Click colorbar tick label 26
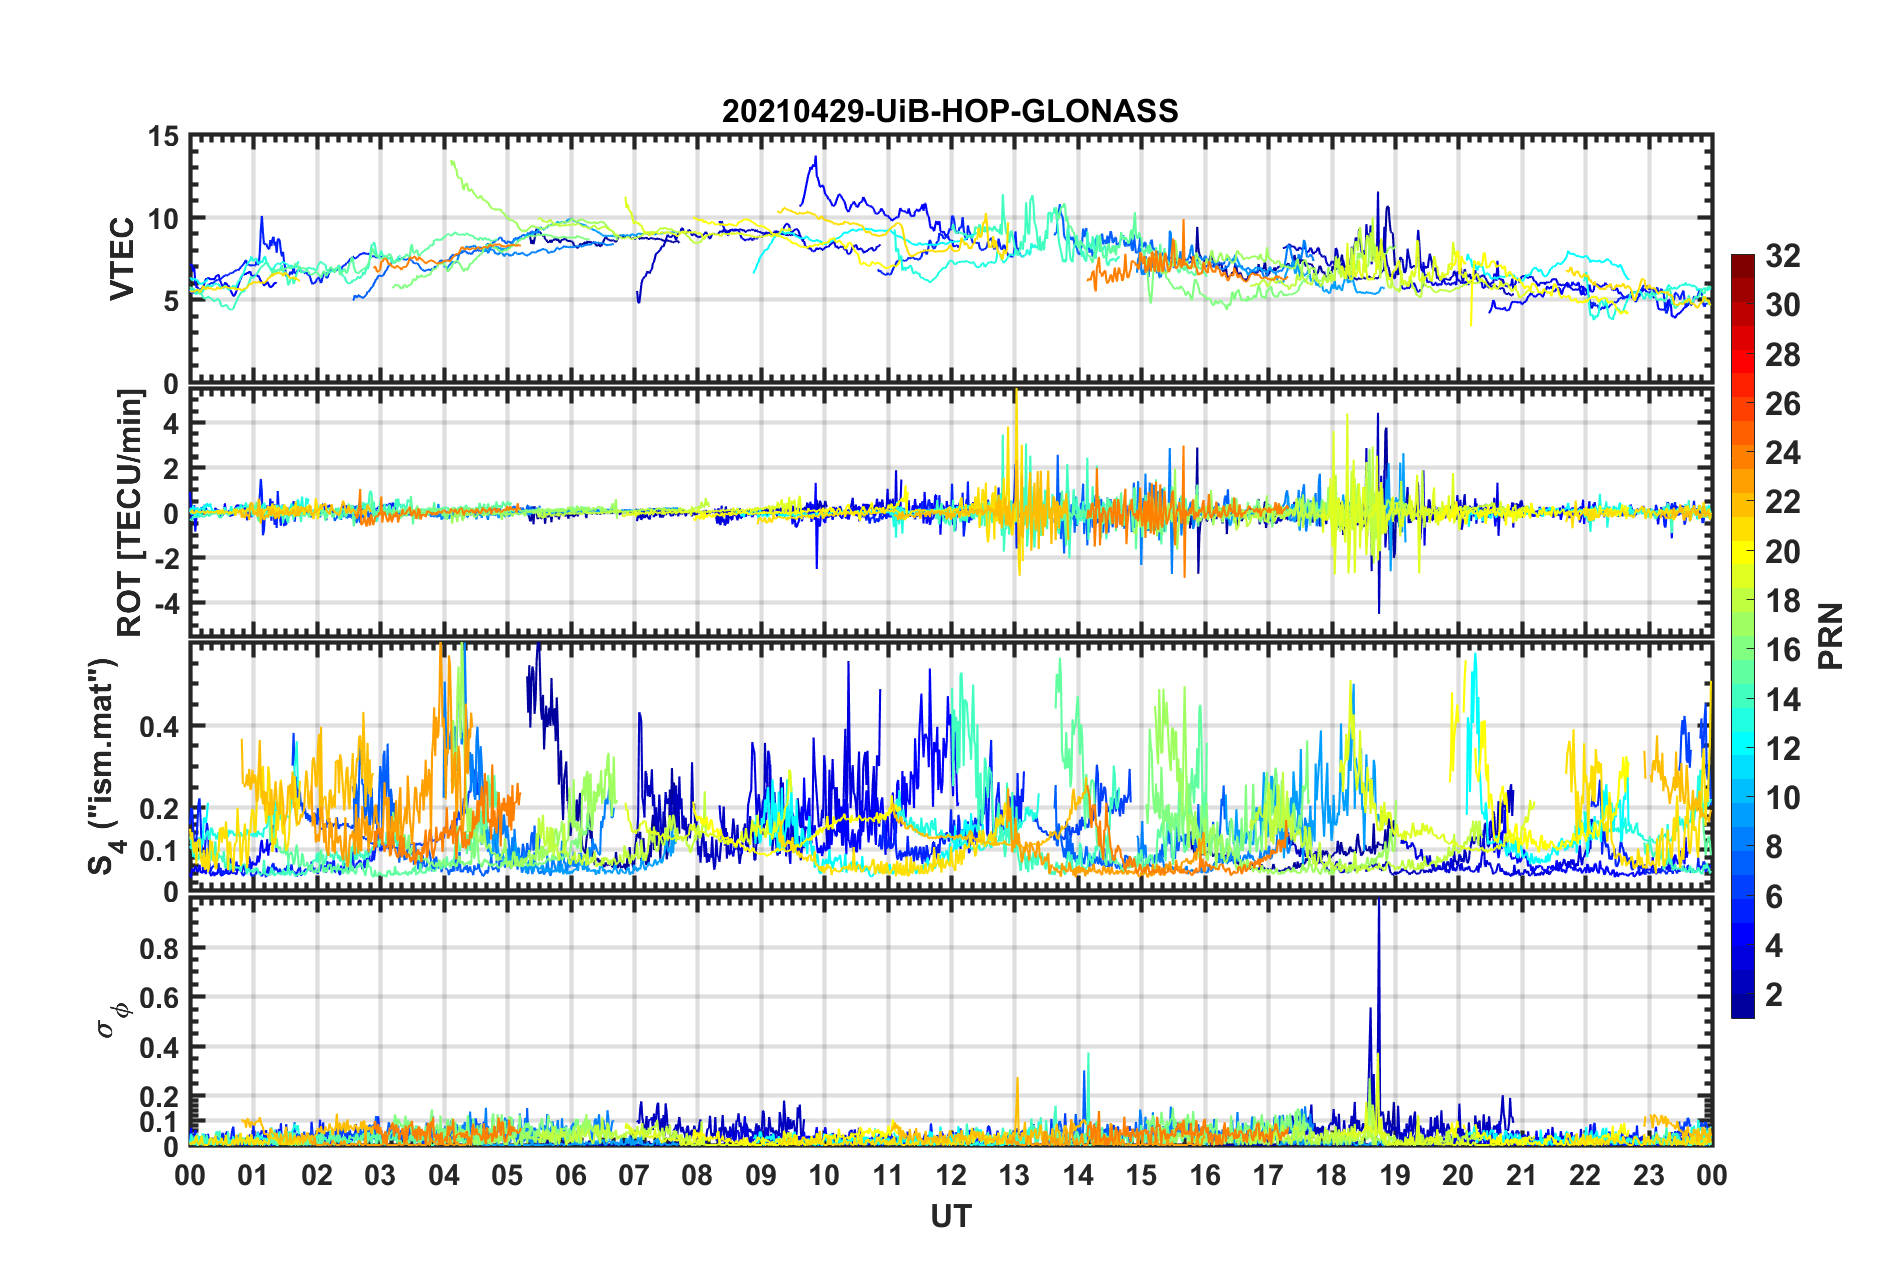 click(x=1783, y=404)
